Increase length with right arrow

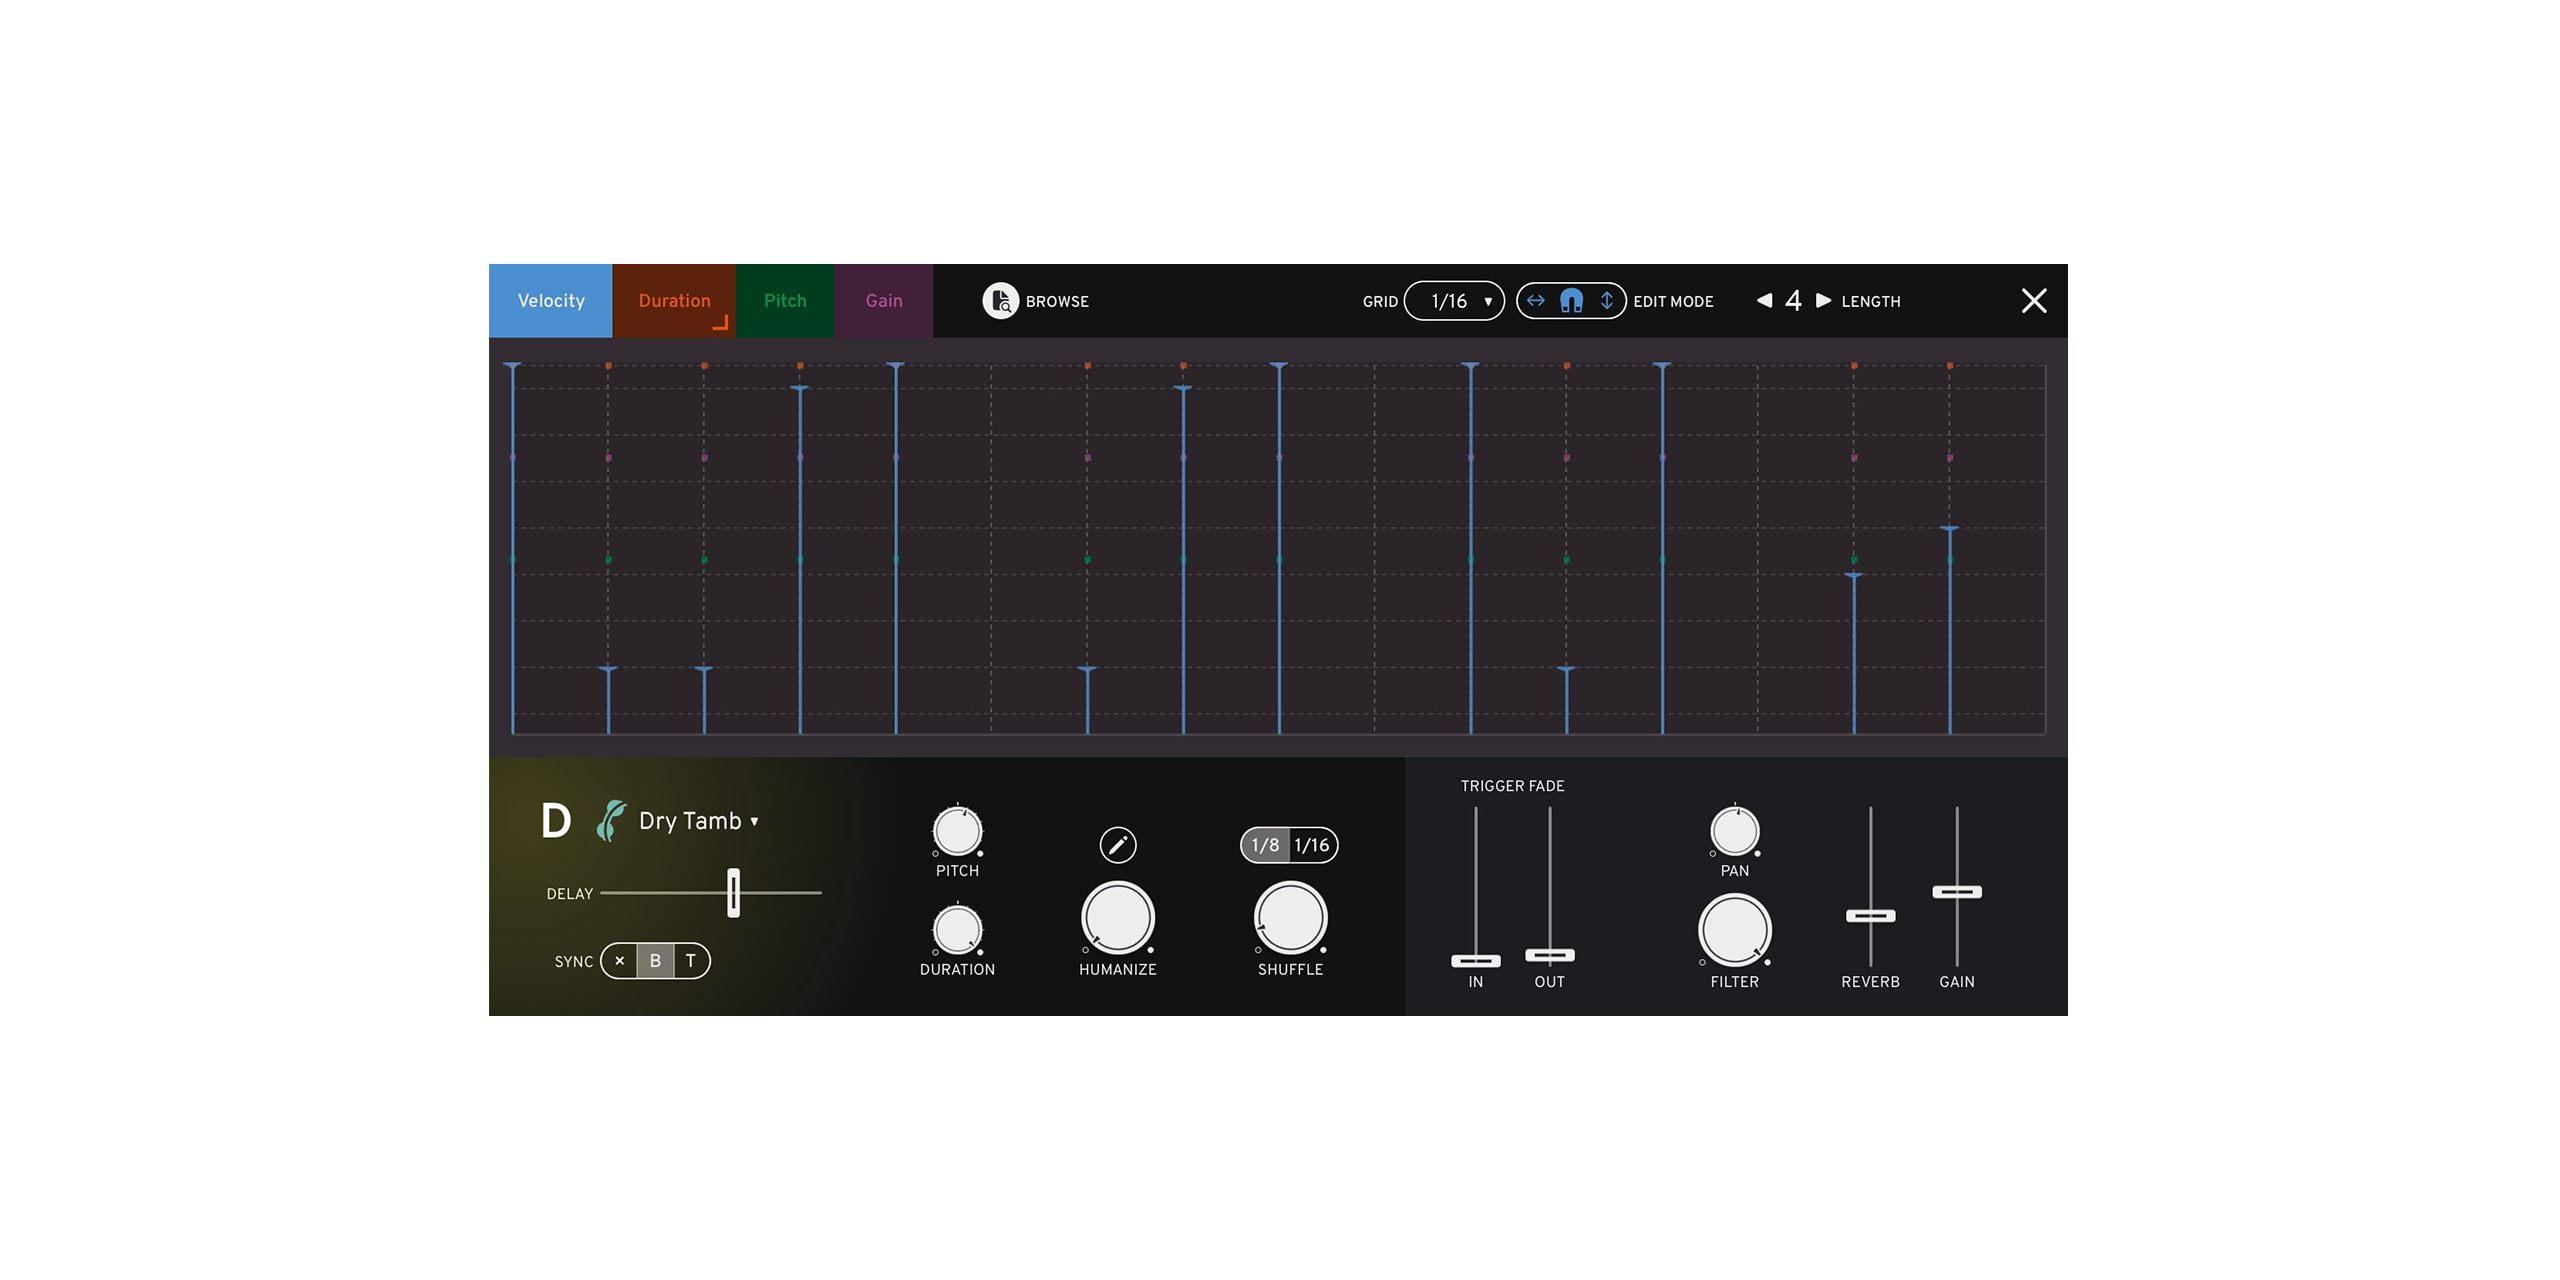click(x=1823, y=301)
